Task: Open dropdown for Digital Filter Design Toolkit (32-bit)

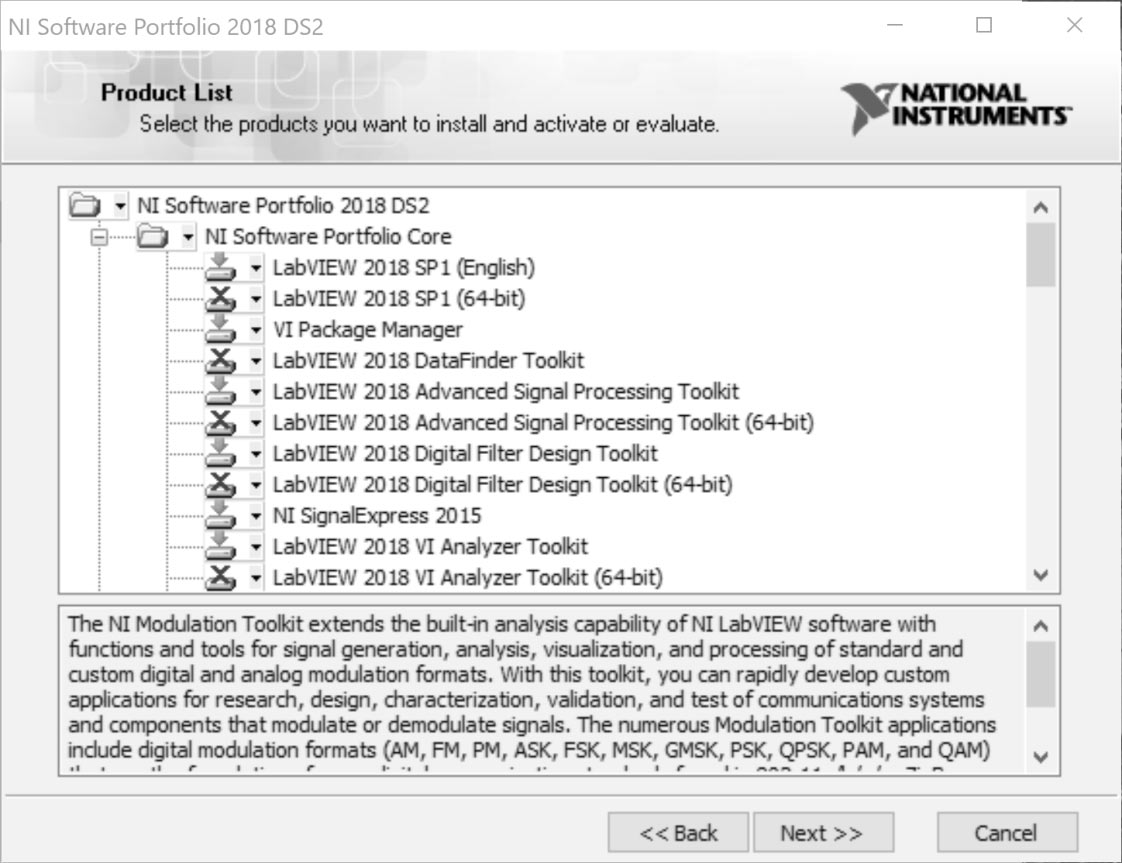Action: (256, 454)
